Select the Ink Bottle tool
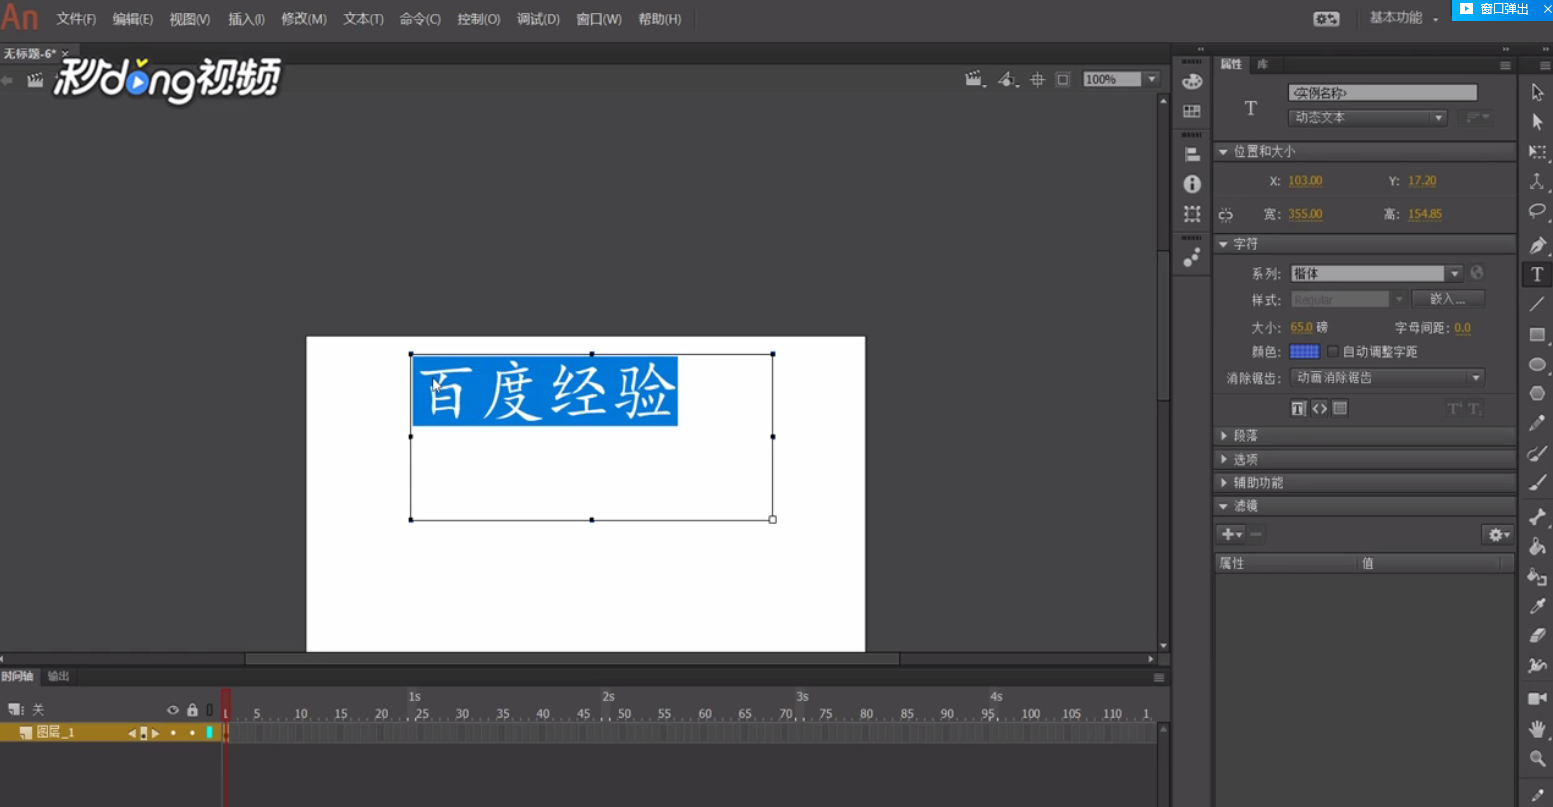Screen dimensions: 1553x807 (1537, 576)
